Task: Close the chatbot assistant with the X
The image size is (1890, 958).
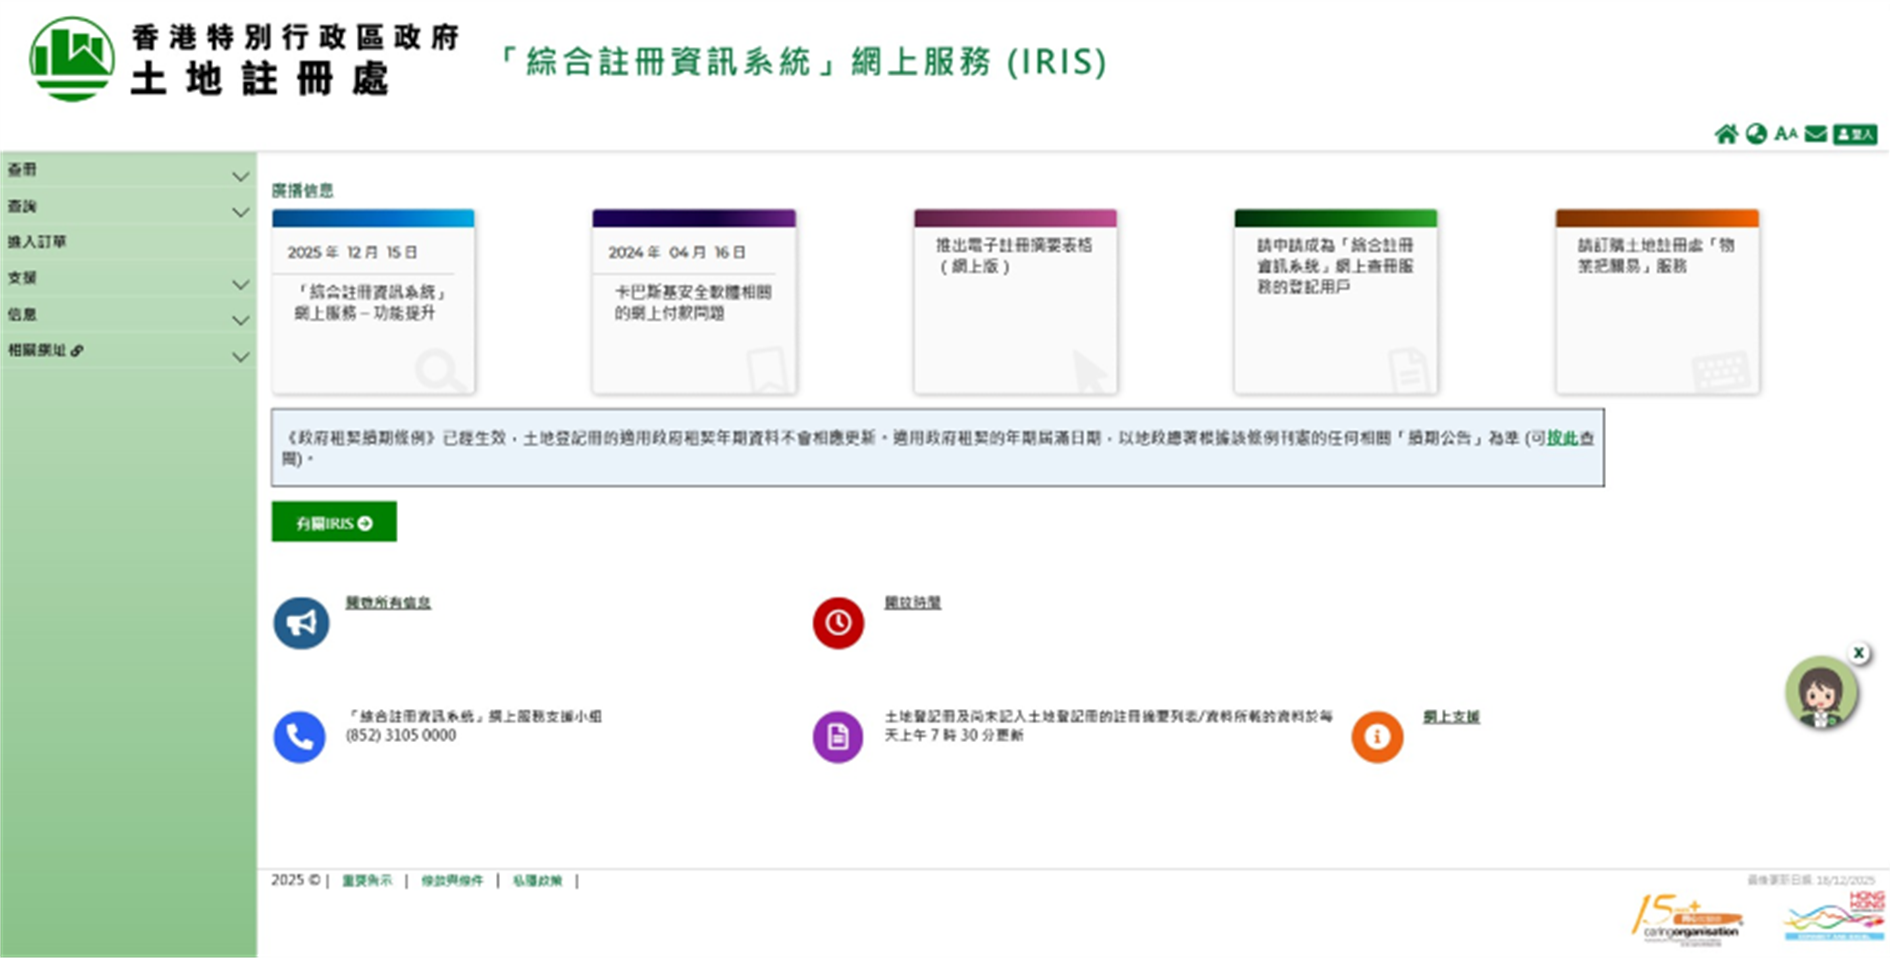Action: pyautogui.click(x=1860, y=653)
